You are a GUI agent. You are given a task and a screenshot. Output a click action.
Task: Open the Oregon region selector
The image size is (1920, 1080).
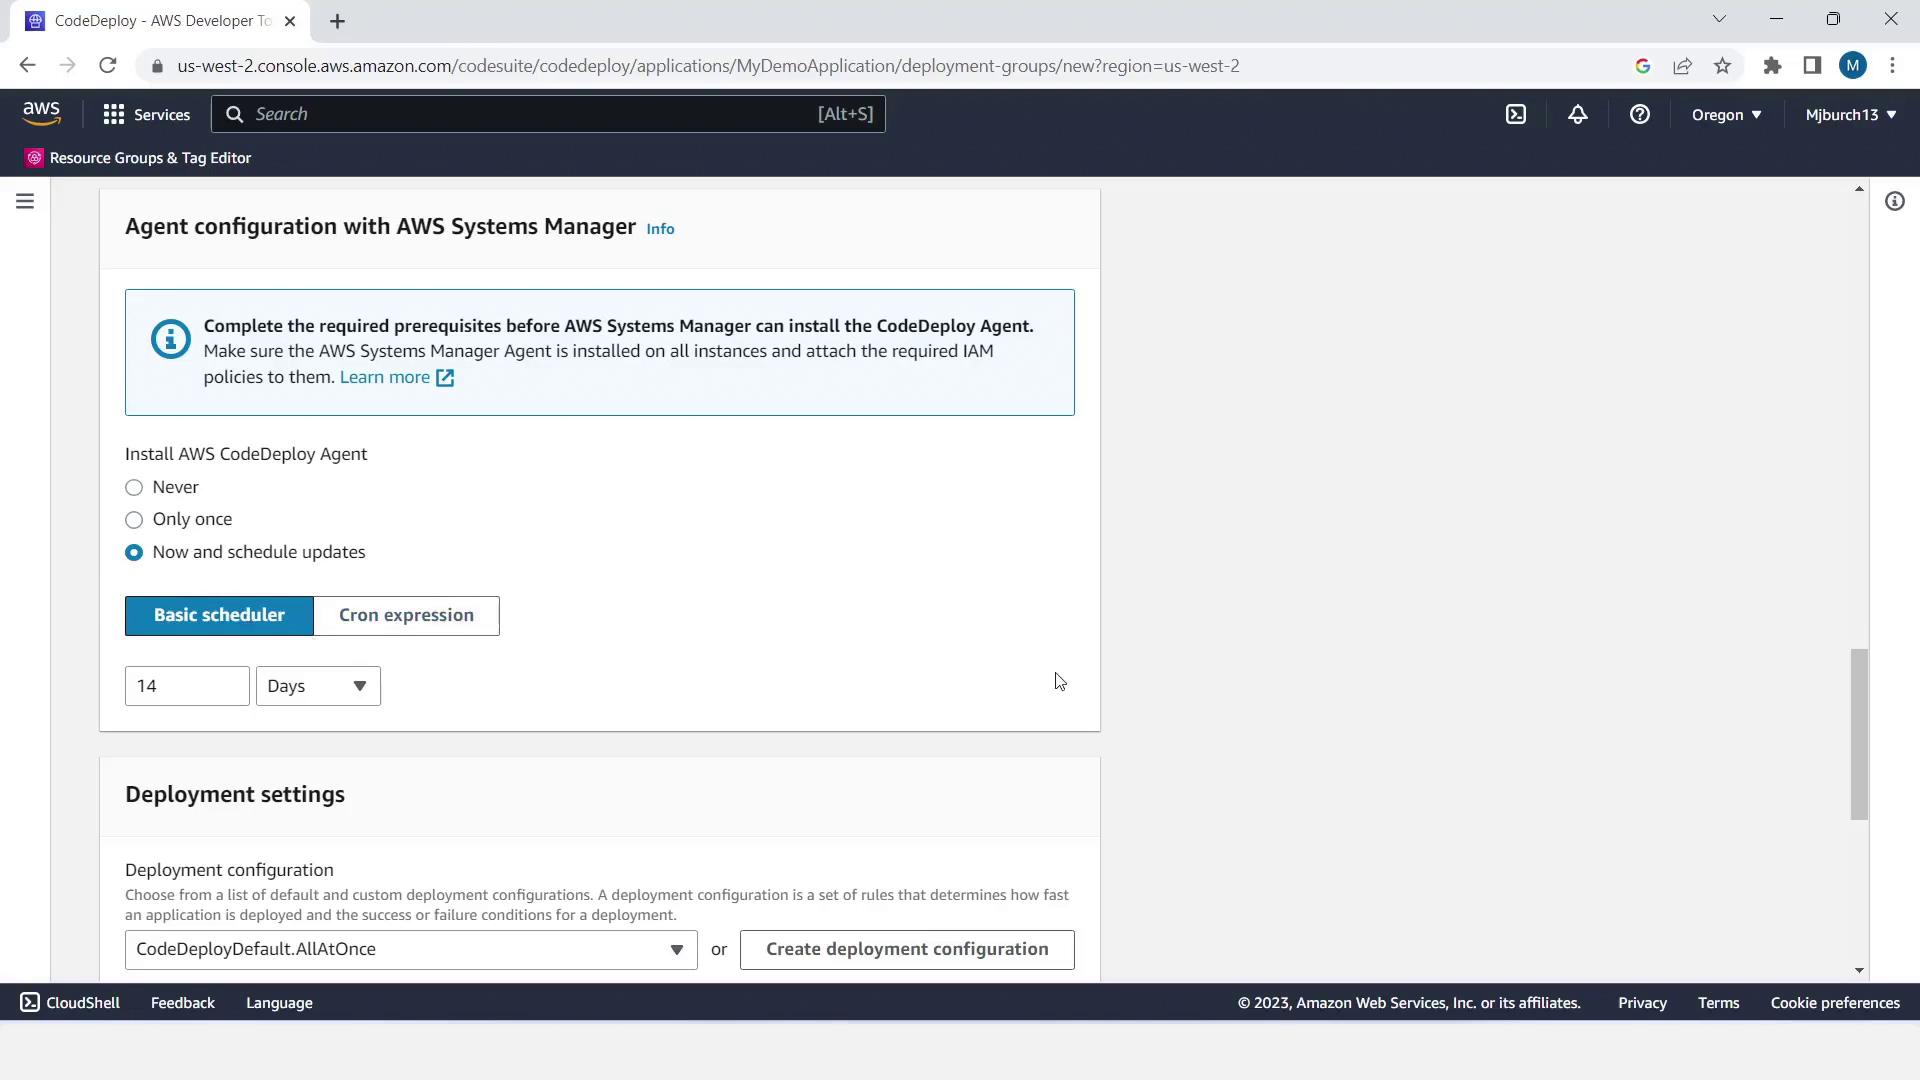pyautogui.click(x=1726, y=114)
